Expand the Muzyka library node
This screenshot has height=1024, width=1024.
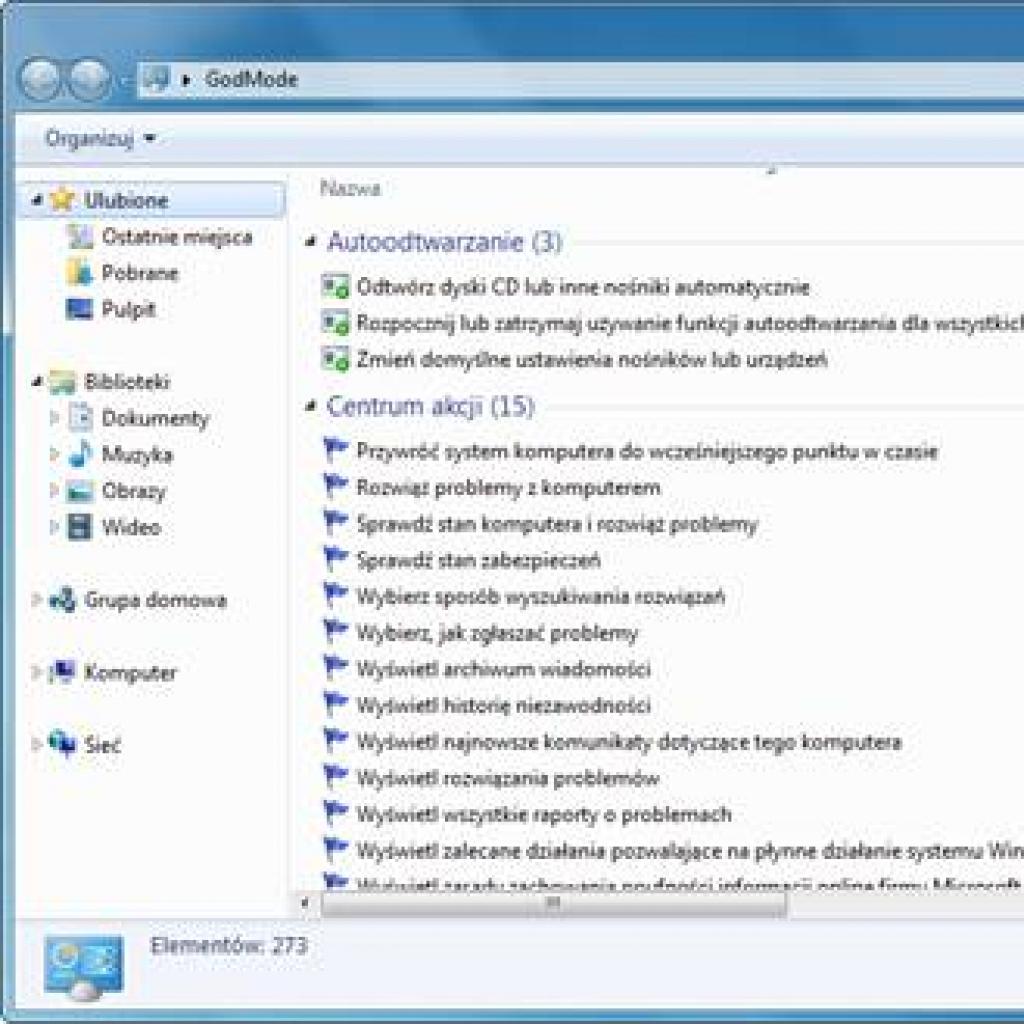click(x=54, y=454)
